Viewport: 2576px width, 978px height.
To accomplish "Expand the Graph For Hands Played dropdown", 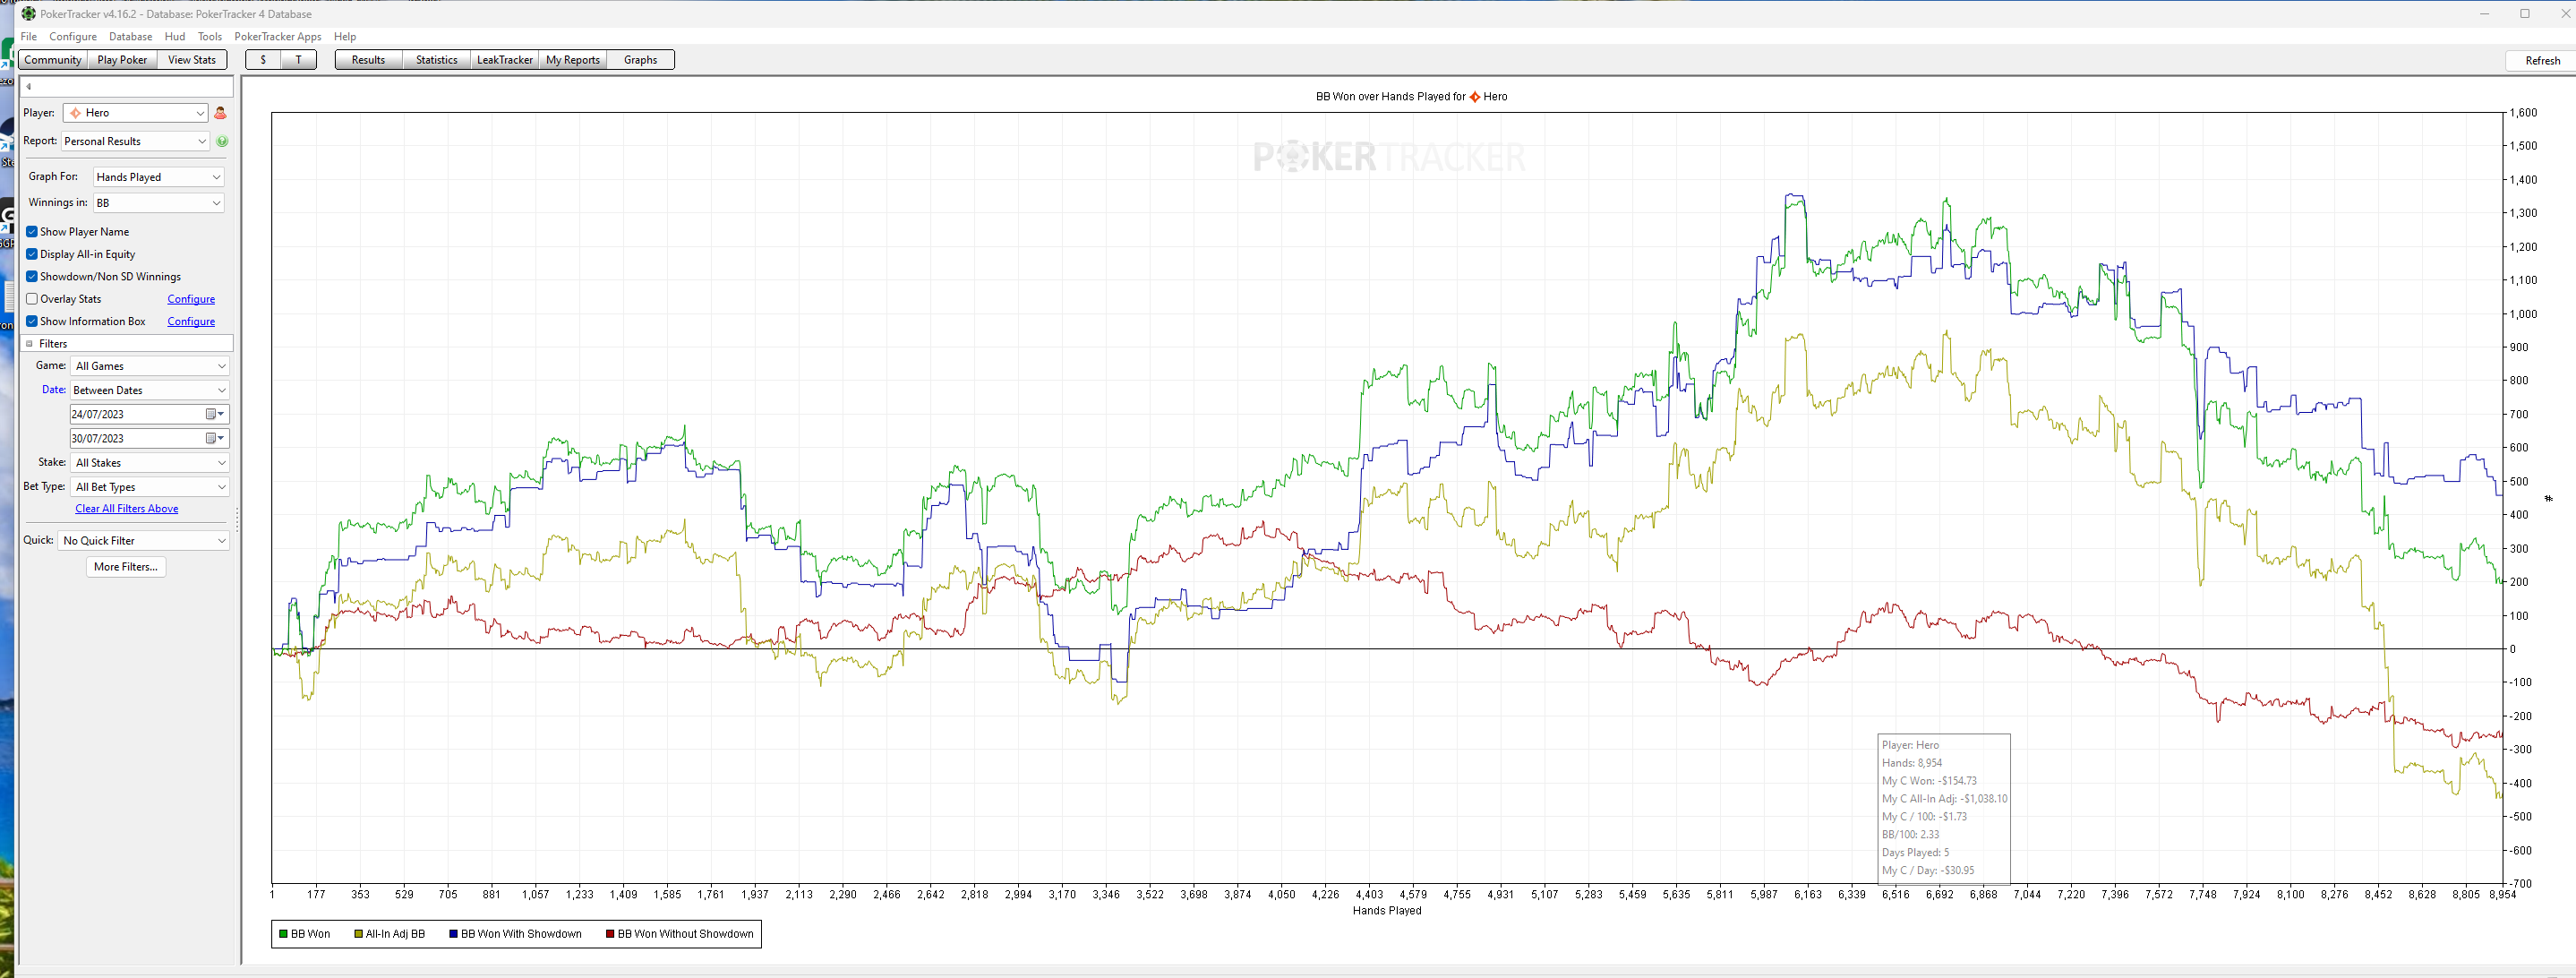I will (159, 177).
